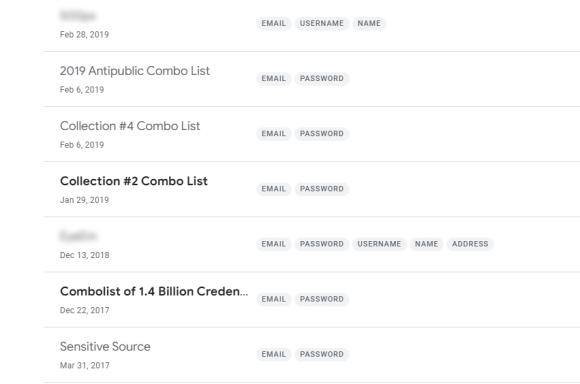Click NAME tag on Dec 13, 2018 row
This screenshot has height=384, width=580.
coord(426,244)
